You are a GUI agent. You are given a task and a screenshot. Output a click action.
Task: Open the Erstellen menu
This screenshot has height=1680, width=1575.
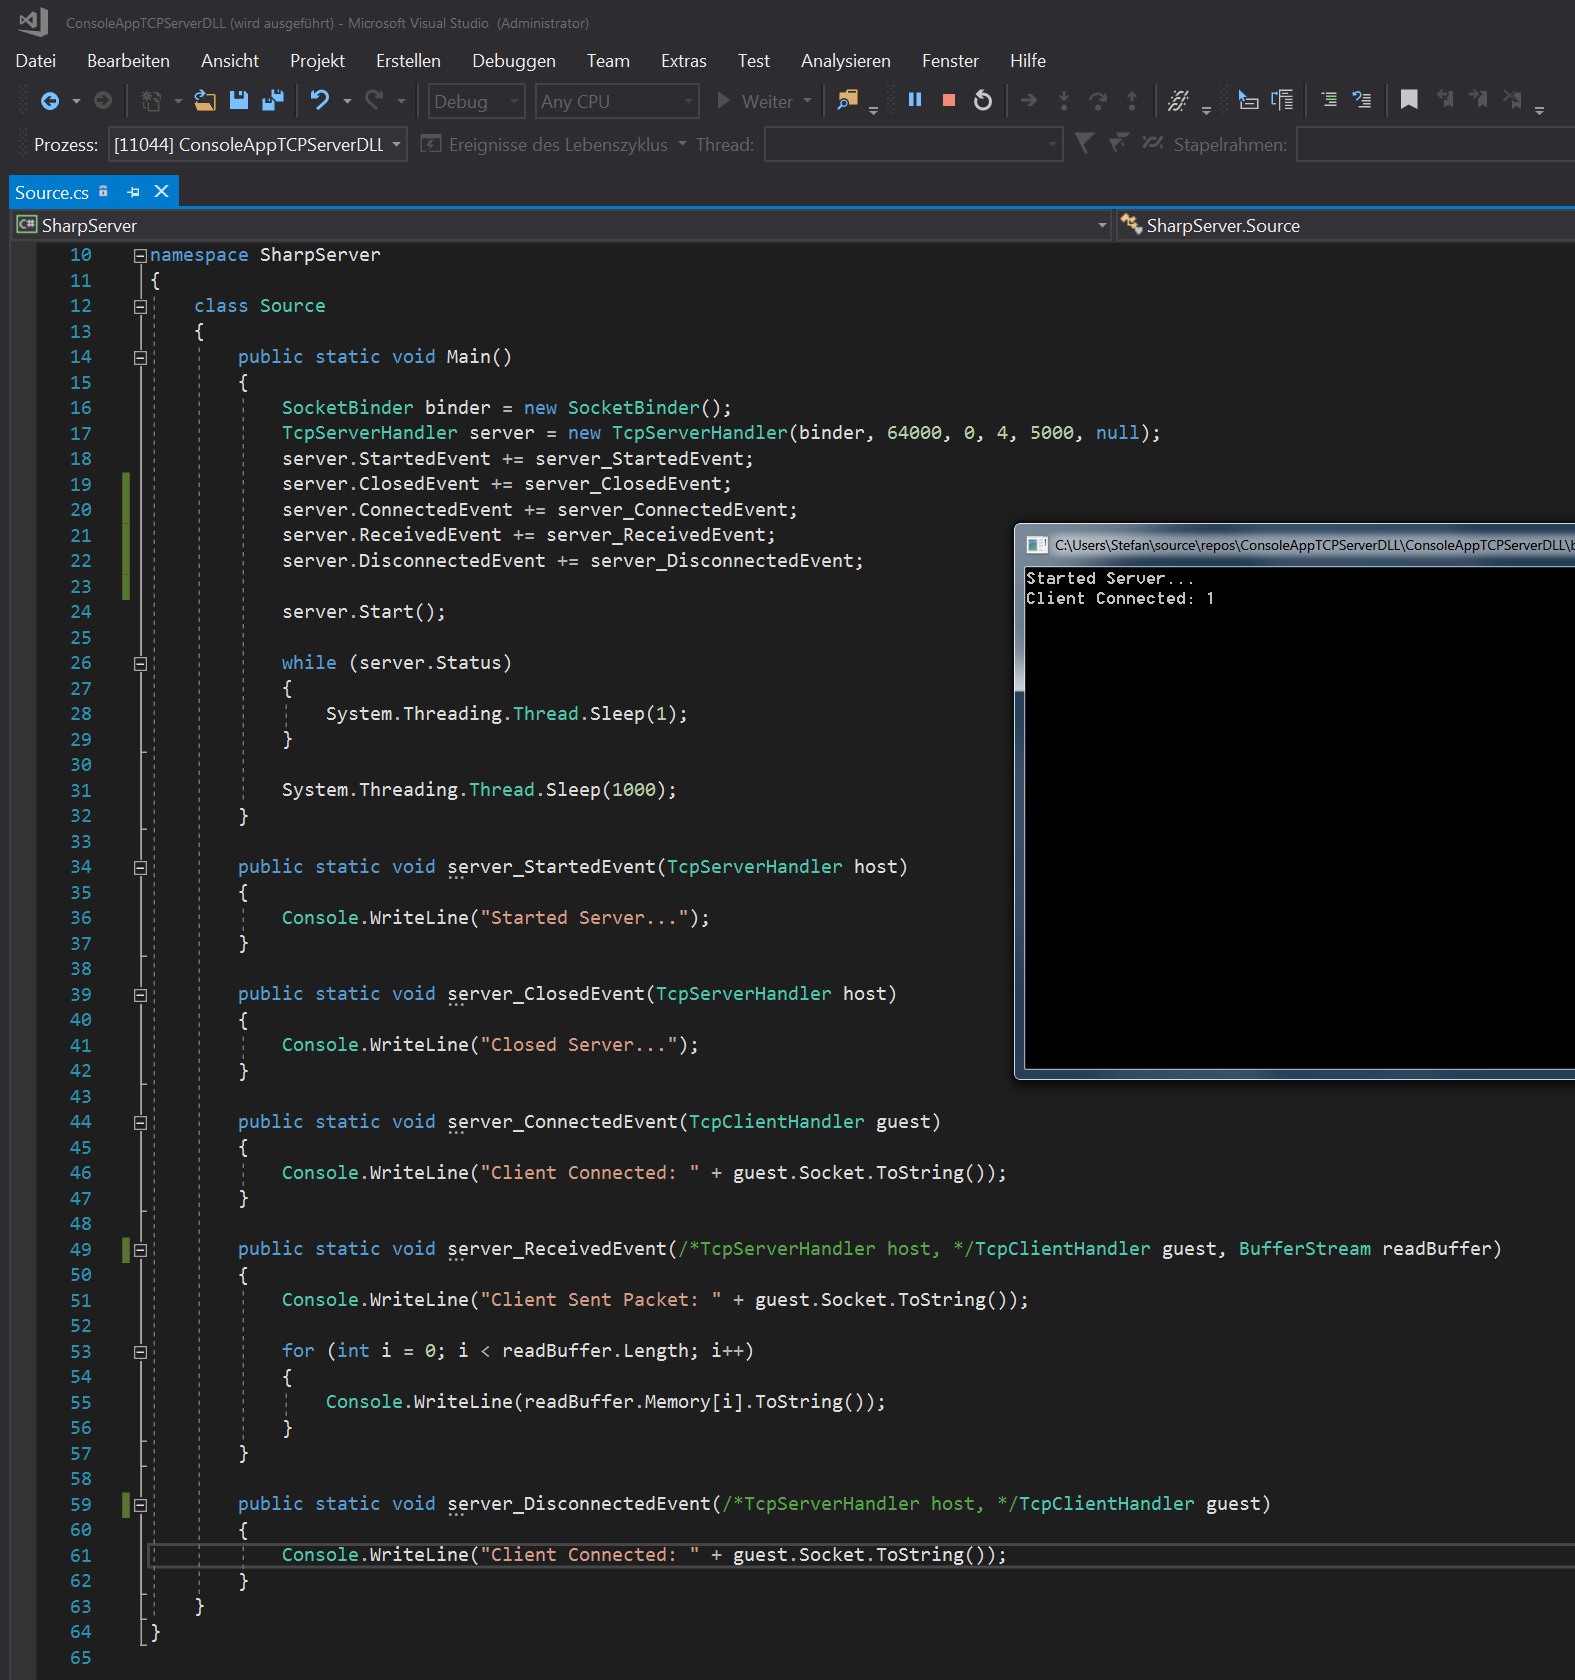(408, 61)
